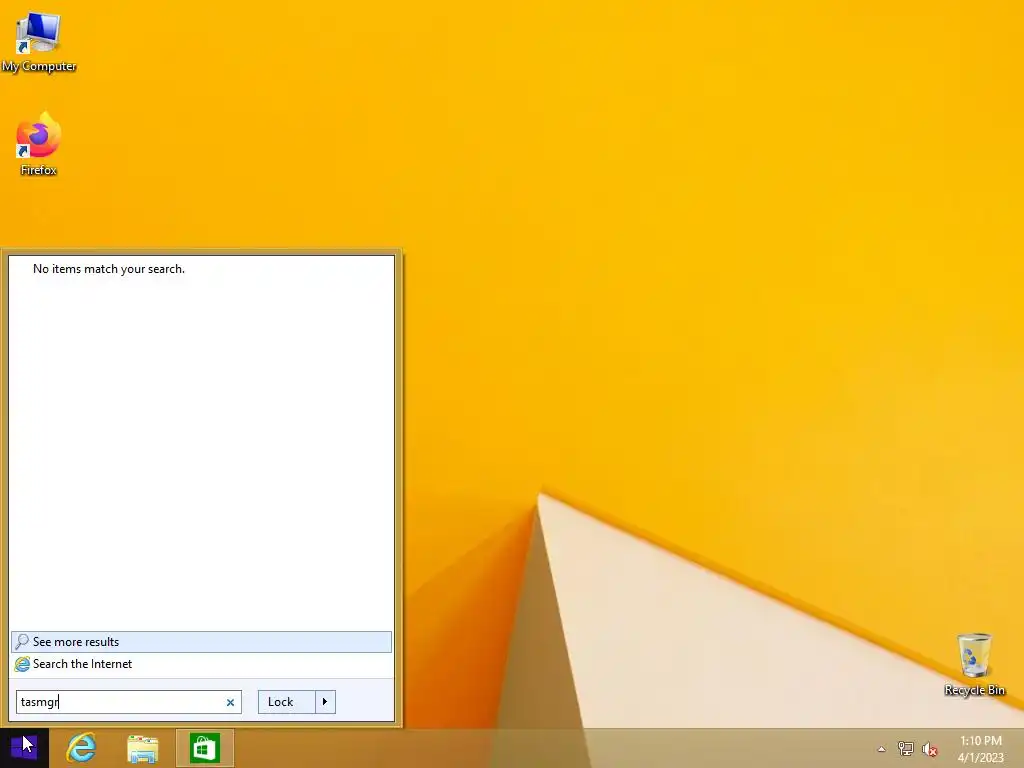Select See more results
This screenshot has width=1024, height=768.
[201, 642]
